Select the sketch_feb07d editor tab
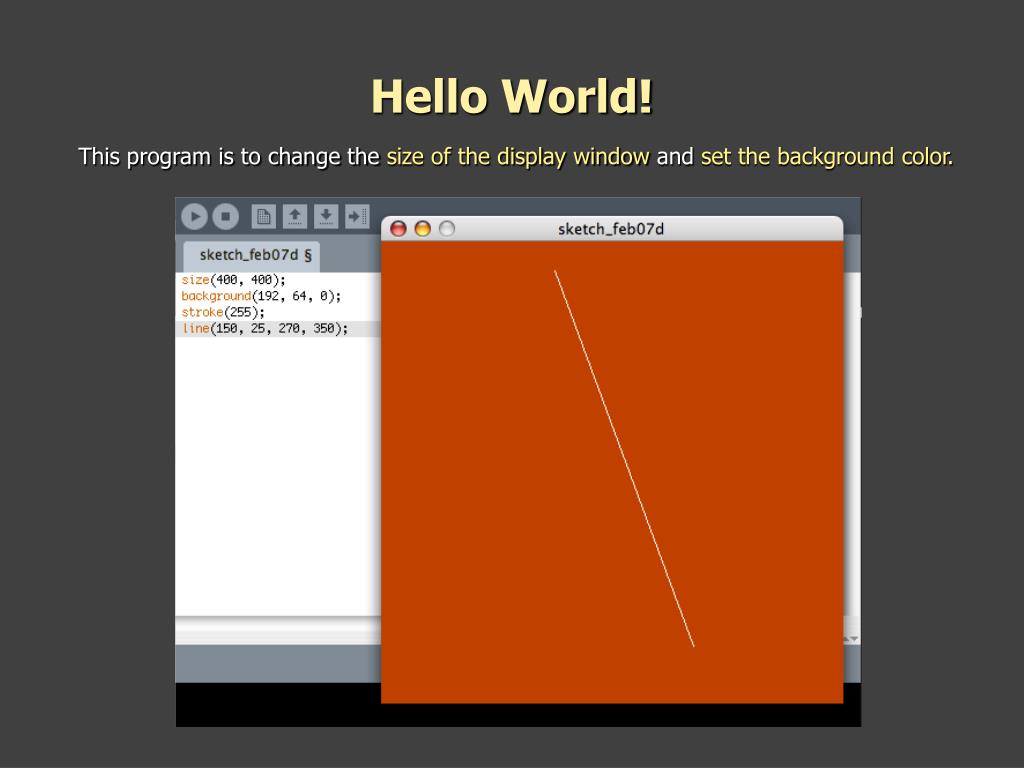The width and height of the screenshot is (1024, 768). click(252, 255)
